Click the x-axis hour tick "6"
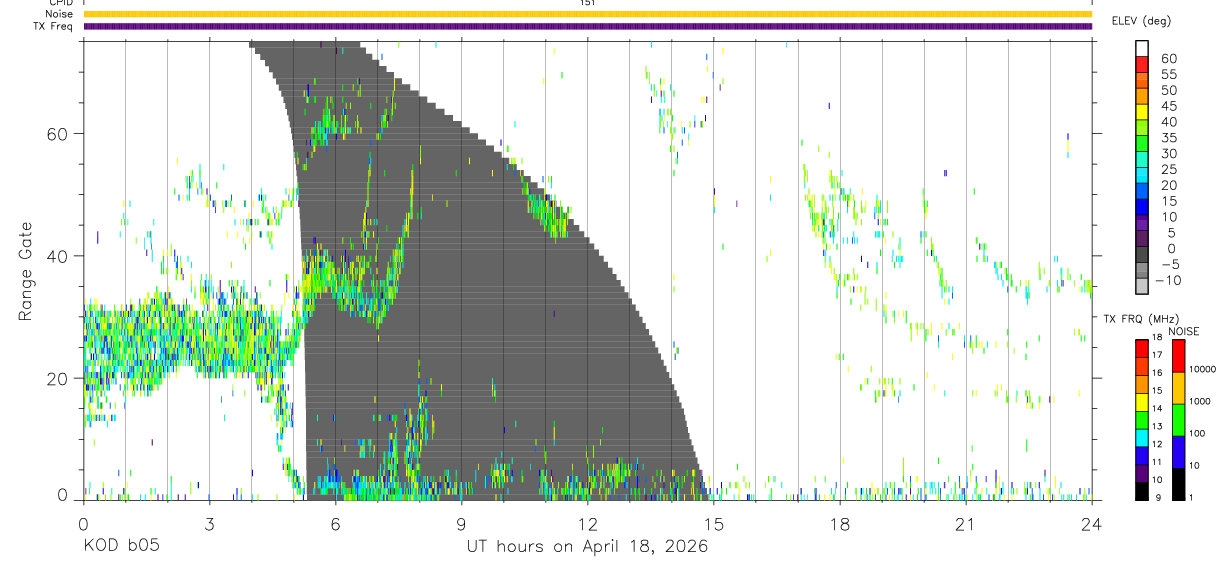Image resolution: width=1228 pixels, height=567 pixels. coord(335,523)
